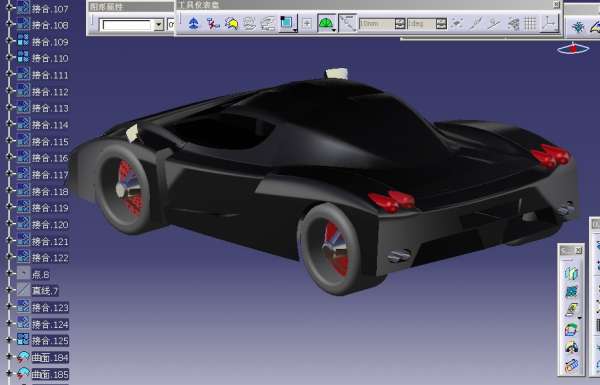The height and width of the screenshot is (385, 600).
Task: Click the axis-corner icon at dashboard end
Action: click(x=549, y=24)
